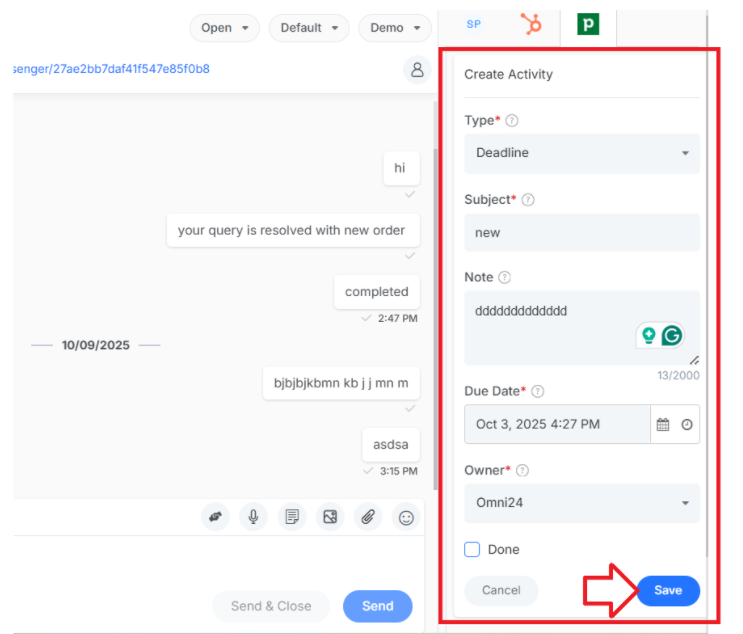
Task: Expand the Type dropdown showing Deadline
Action: pyautogui.click(x=582, y=153)
